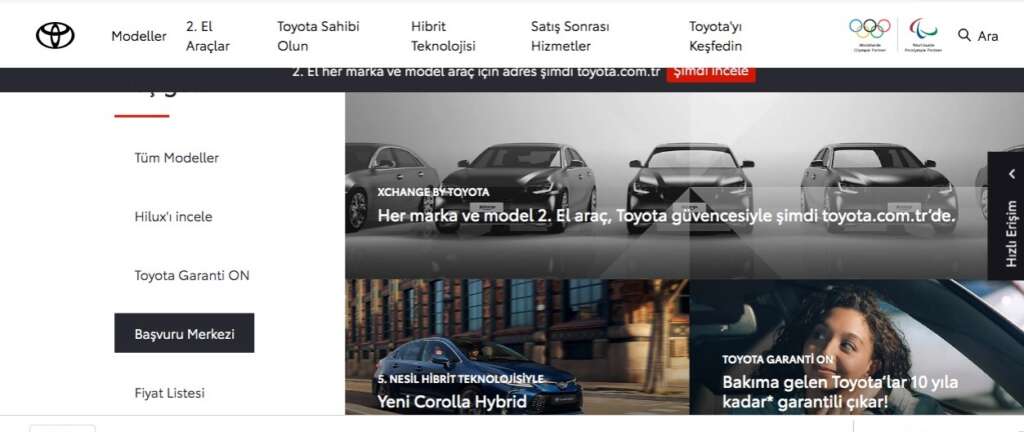Open the Olympic rings partner logo
The image size is (1024, 432).
[869, 35]
